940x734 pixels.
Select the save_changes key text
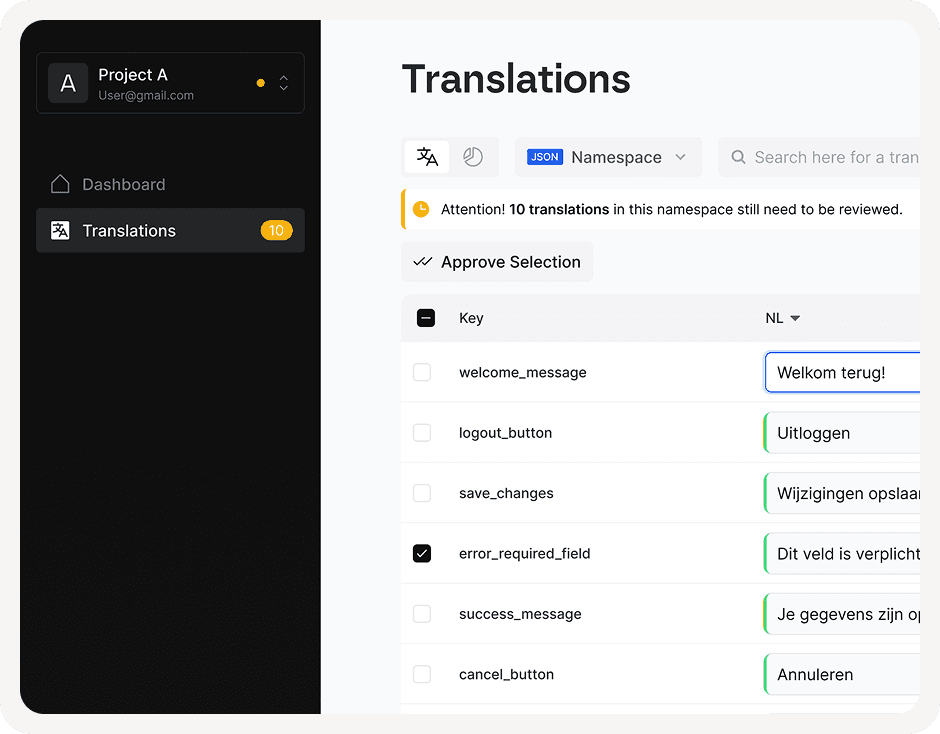pos(506,493)
